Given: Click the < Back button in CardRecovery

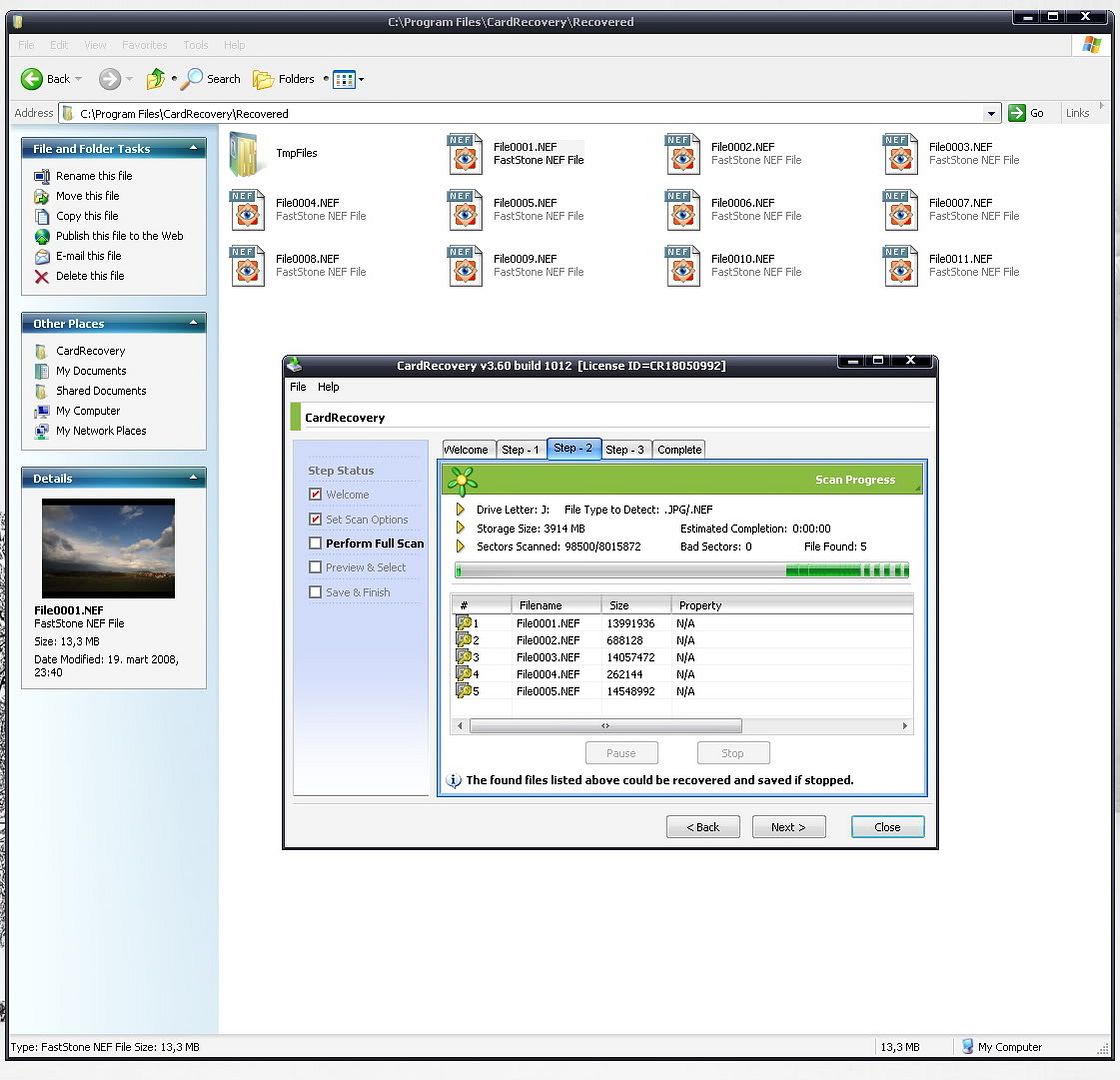Looking at the screenshot, I should (x=703, y=827).
